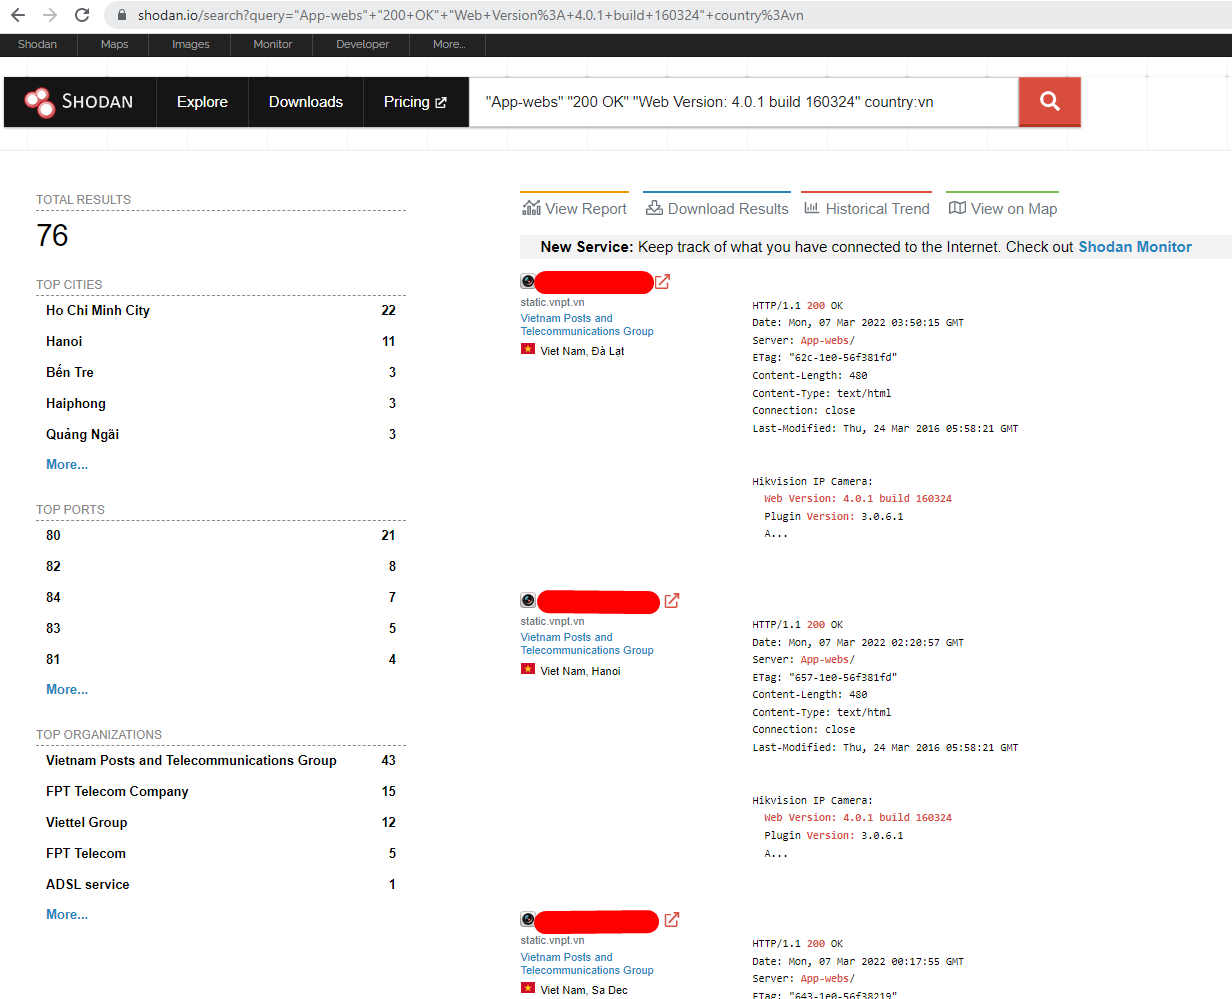Image resolution: width=1232 pixels, height=999 pixels.
Task: Expand More... under Top Organizations
Action: point(67,914)
